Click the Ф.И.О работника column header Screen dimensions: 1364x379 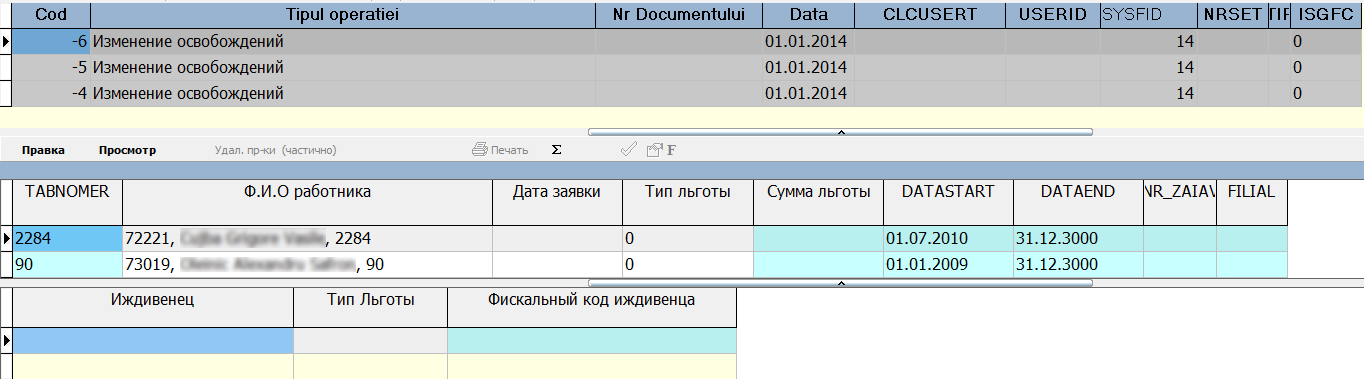[x=307, y=202]
